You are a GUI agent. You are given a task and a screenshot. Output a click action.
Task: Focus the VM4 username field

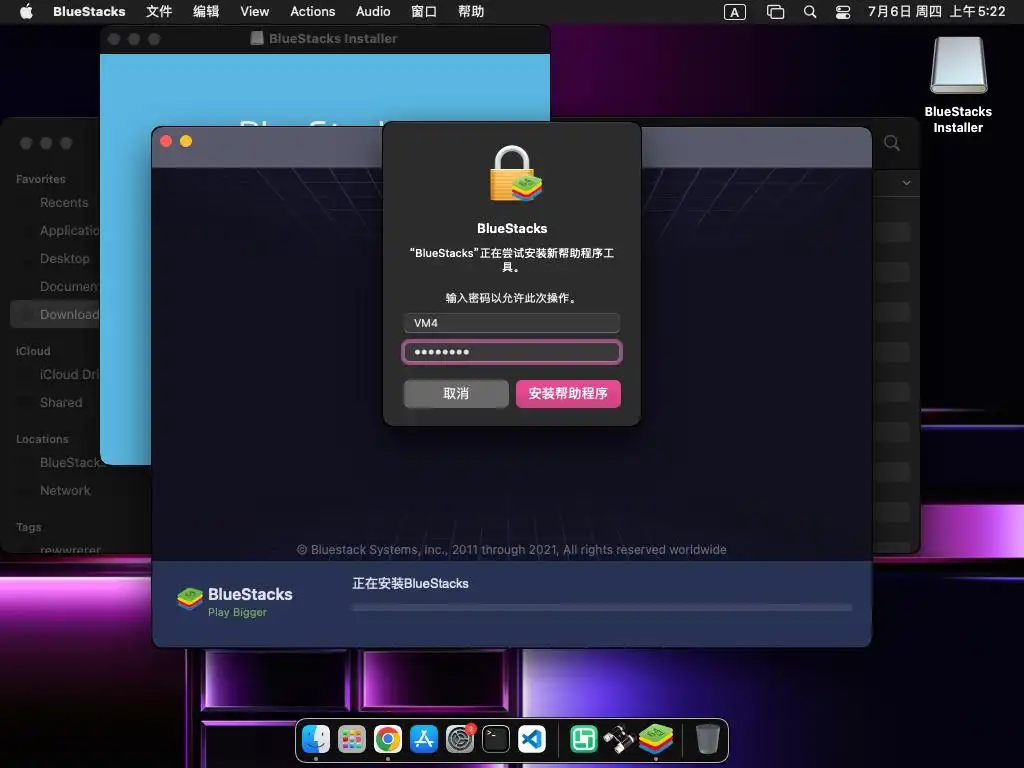pyautogui.click(x=512, y=323)
